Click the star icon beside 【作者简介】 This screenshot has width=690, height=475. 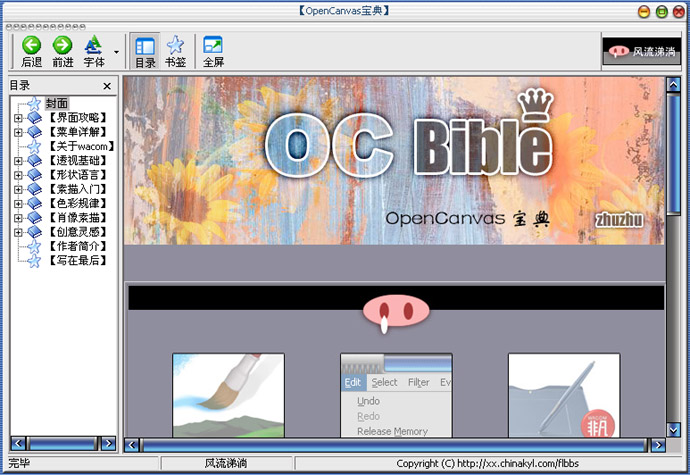34,246
